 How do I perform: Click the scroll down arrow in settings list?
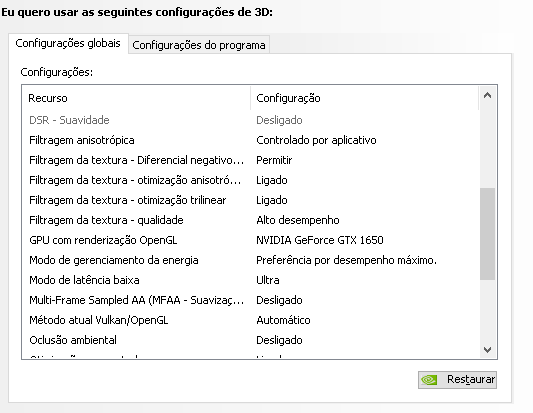[487, 349]
